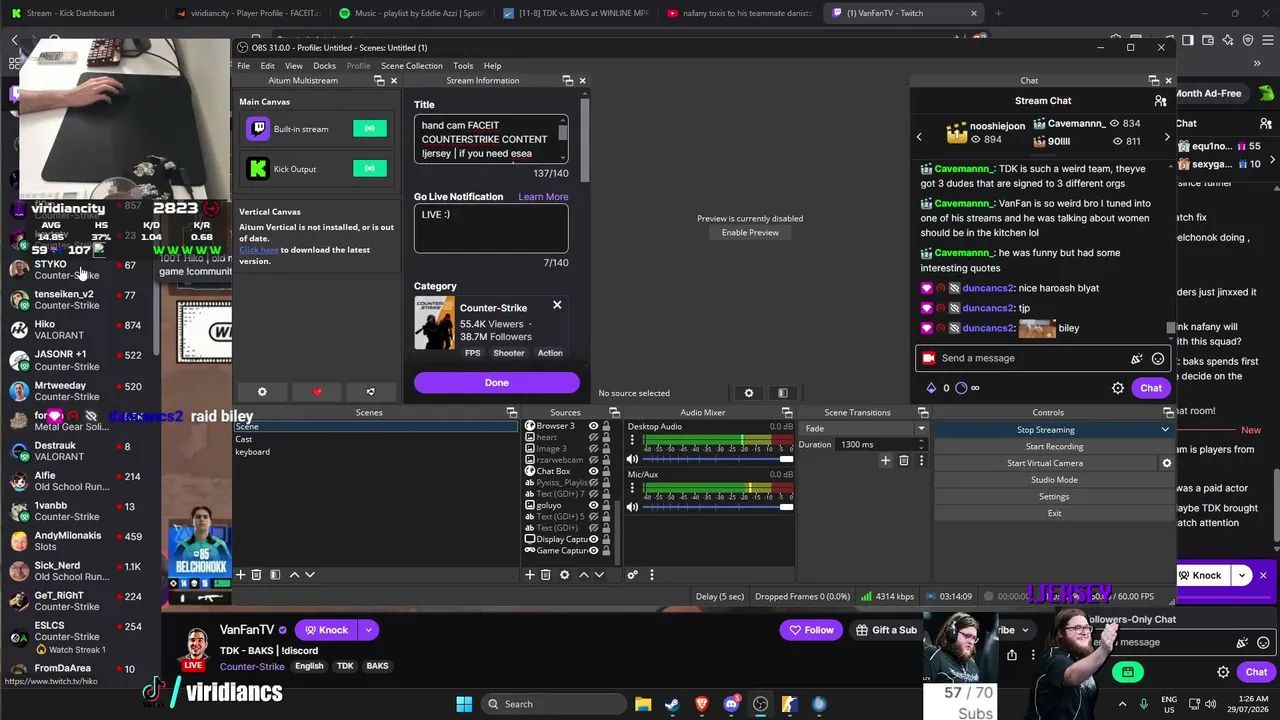Add a scene transition with plus
The width and height of the screenshot is (1280, 720).
pos(885,461)
